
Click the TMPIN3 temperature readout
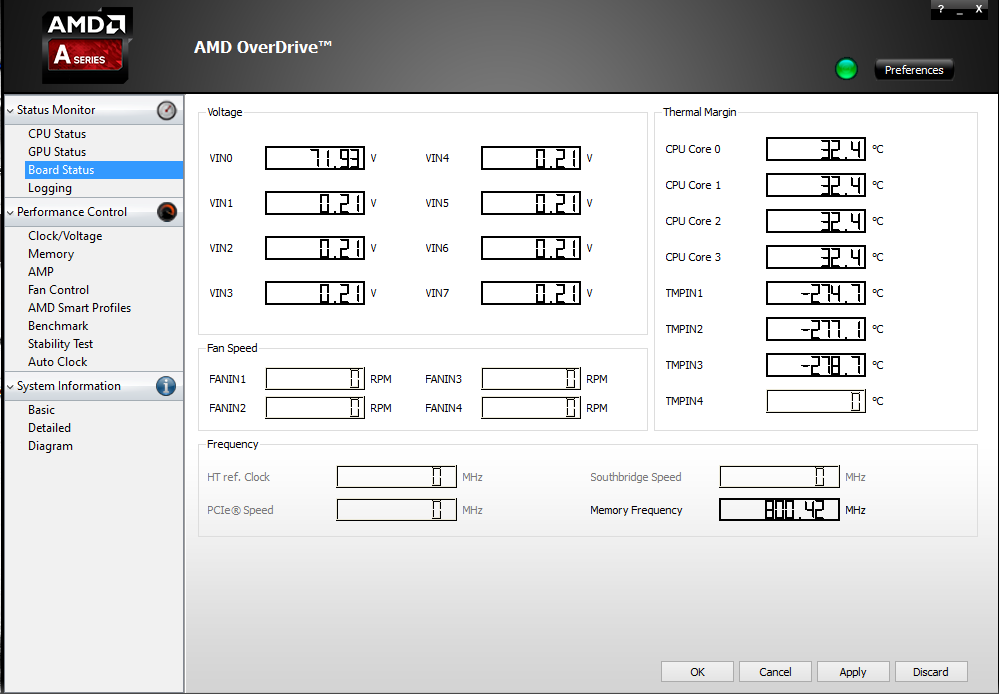point(816,365)
